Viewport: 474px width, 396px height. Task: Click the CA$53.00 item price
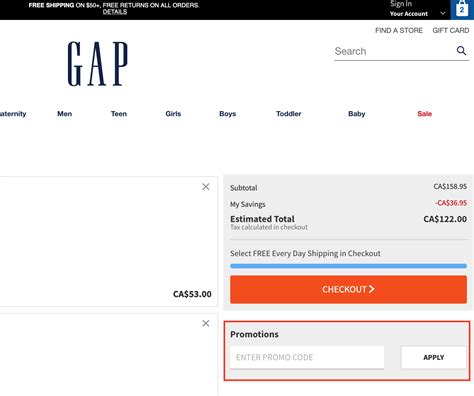tap(192, 294)
